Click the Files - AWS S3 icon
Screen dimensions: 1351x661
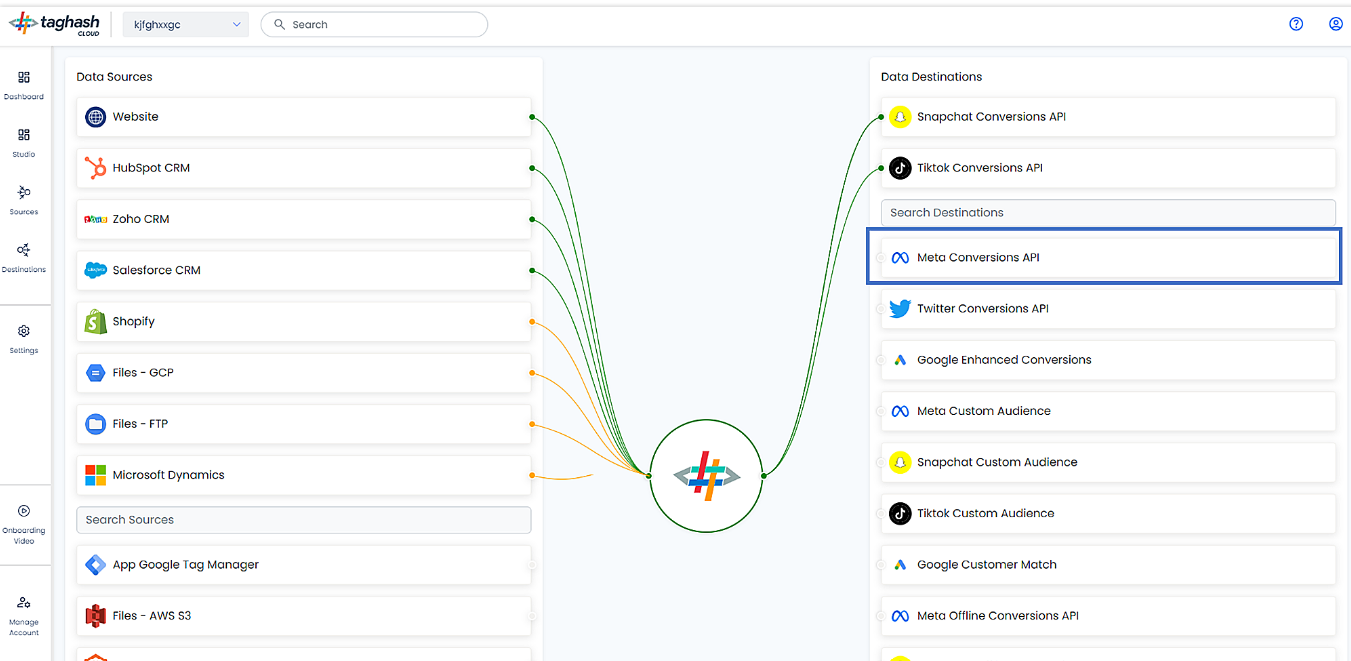tap(95, 616)
